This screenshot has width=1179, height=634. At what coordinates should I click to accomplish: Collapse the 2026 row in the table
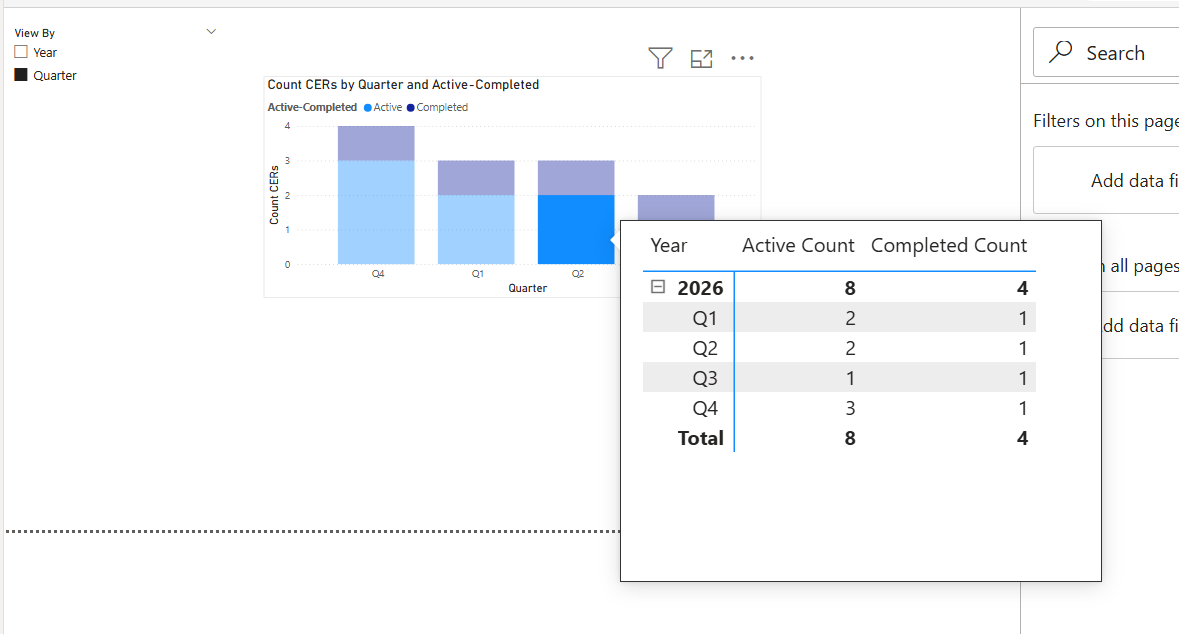[658, 287]
